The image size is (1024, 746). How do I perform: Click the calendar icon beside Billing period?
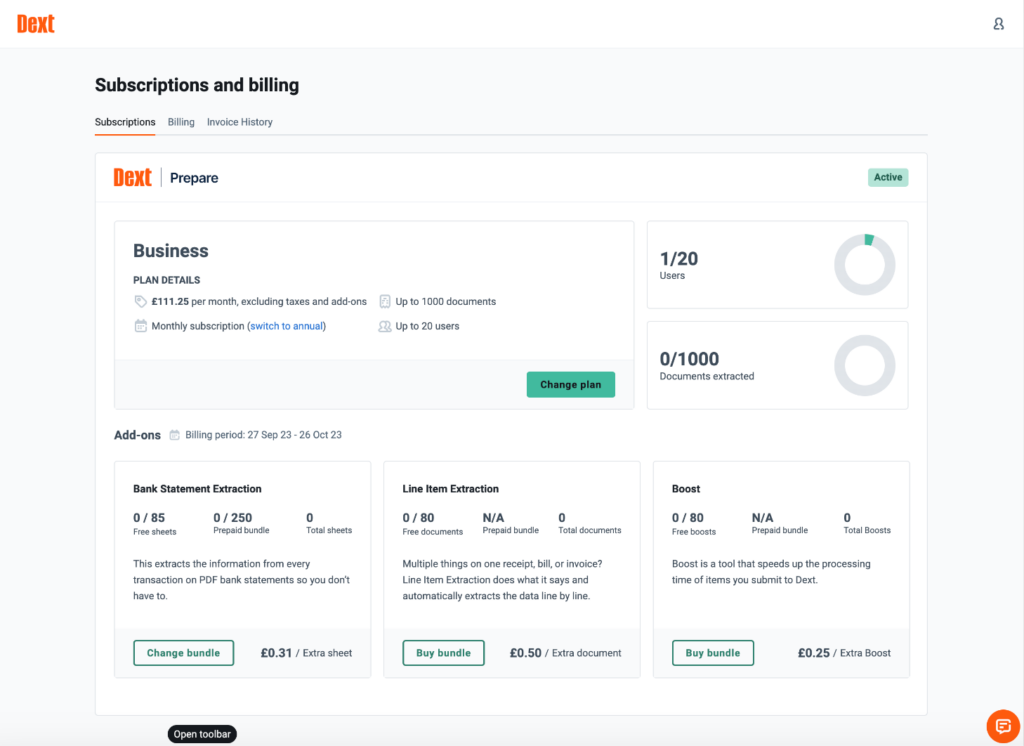(x=174, y=435)
